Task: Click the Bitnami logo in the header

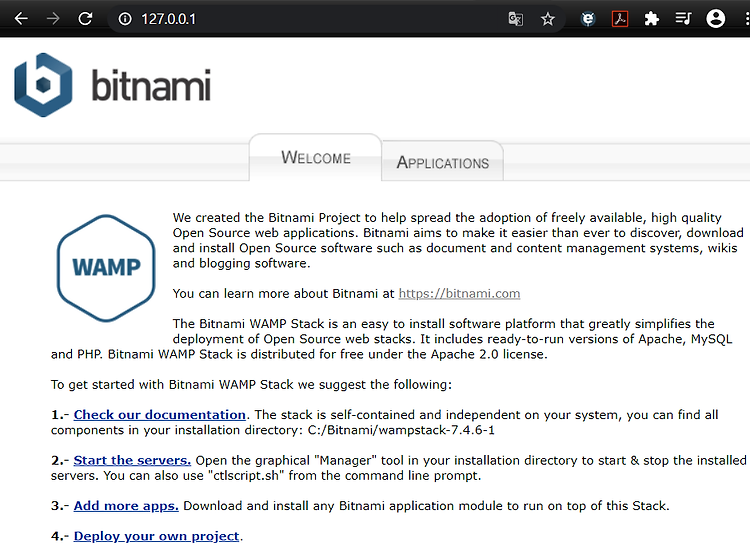Action: click(112, 85)
